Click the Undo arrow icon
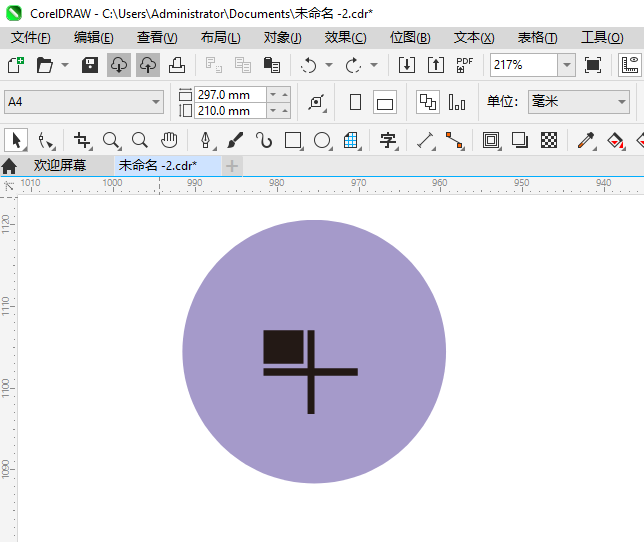Viewport: 644px width, 542px height. pyautogui.click(x=308, y=65)
